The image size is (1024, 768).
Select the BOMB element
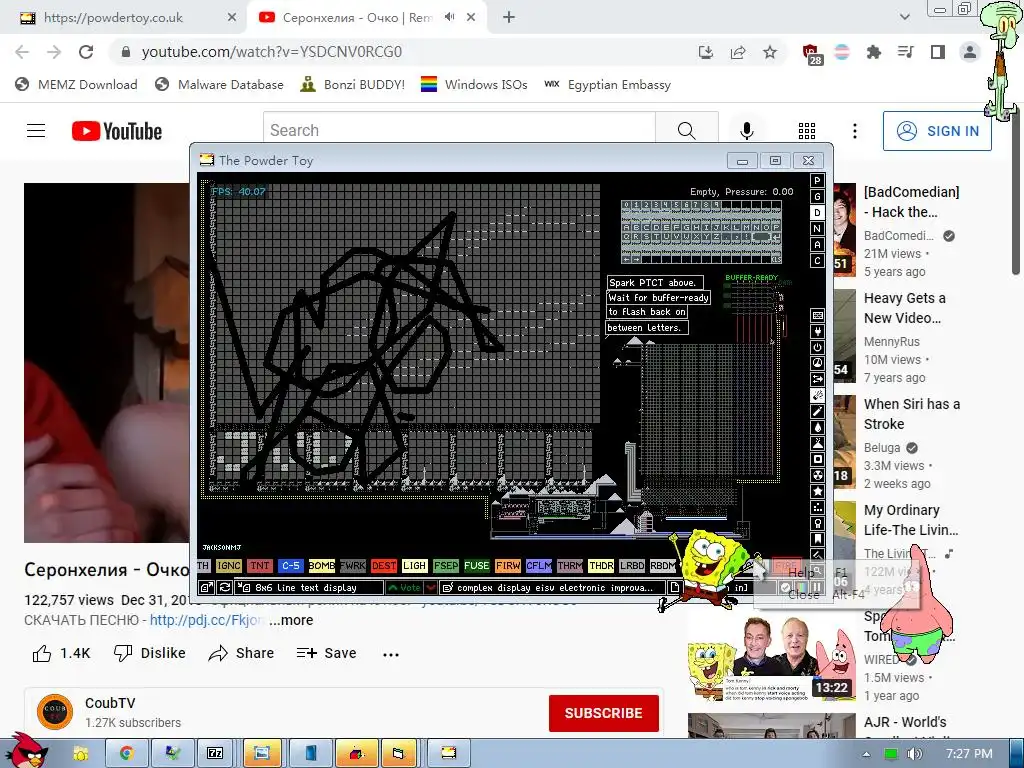point(321,566)
